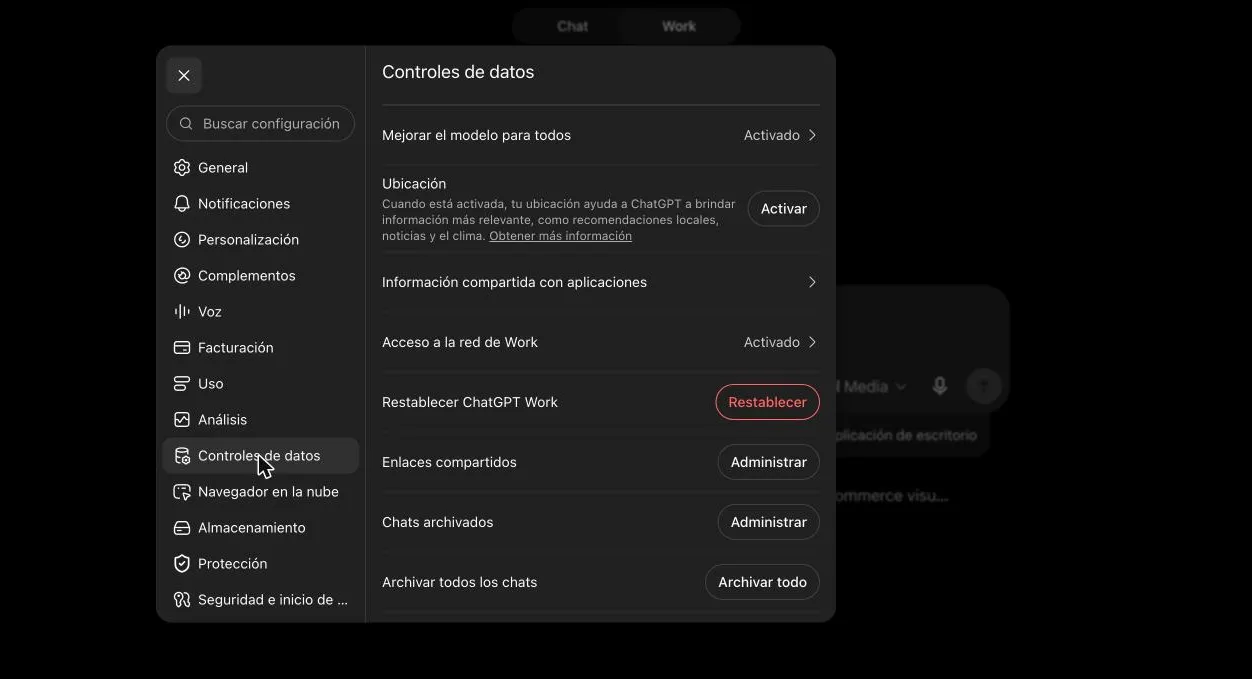This screenshot has height=679, width=1252.
Task: Select the Uso sidebar entry
Action: [261, 384]
